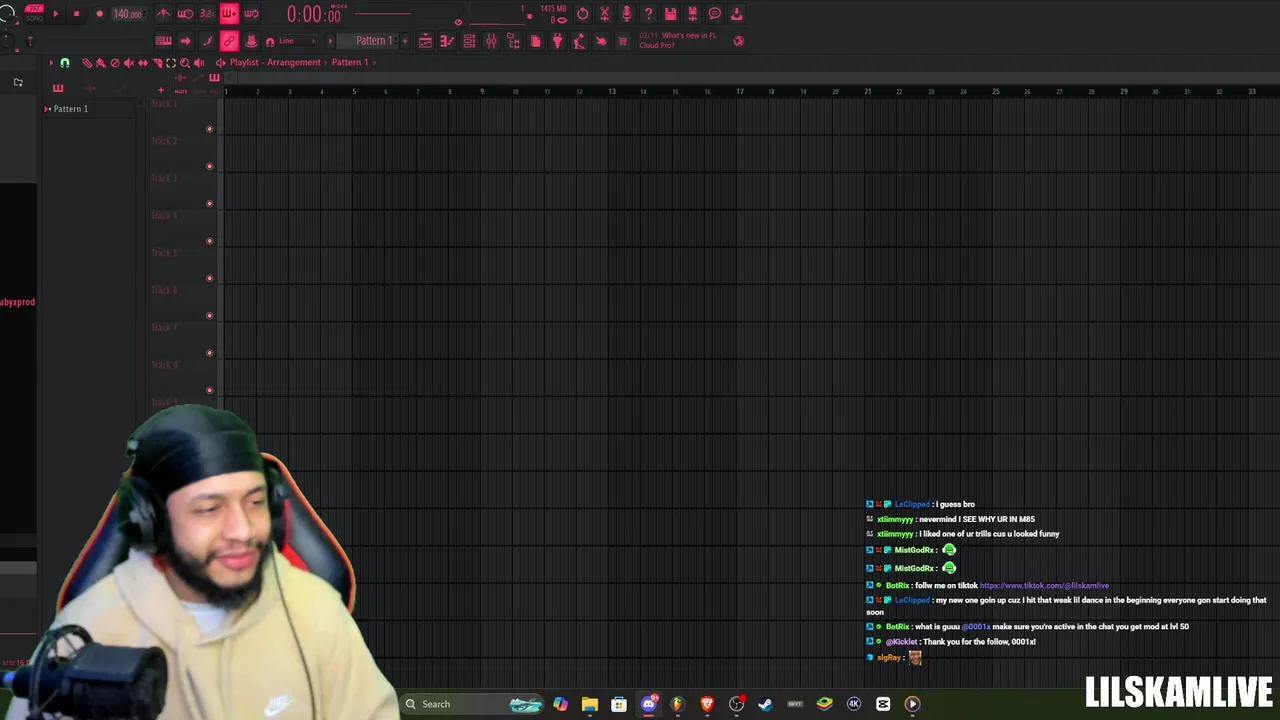Open the Channel rack view icon
Image resolution: width=1280 pixels, height=720 pixels.
click(469, 41)
